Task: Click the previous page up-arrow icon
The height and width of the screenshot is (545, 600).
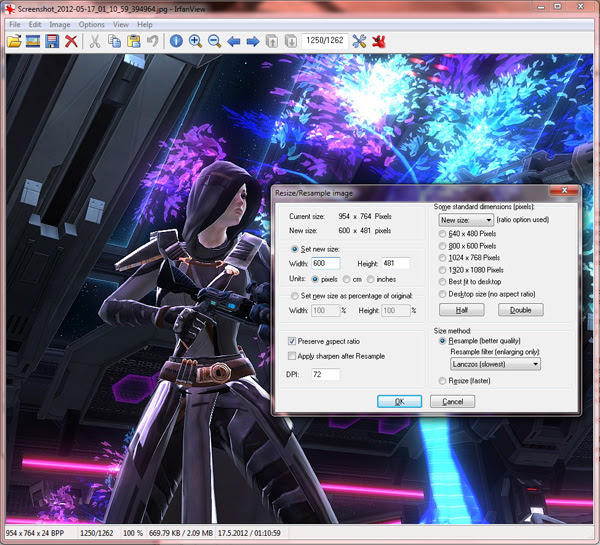Action: pyautogui.click(x=272, y=41)
